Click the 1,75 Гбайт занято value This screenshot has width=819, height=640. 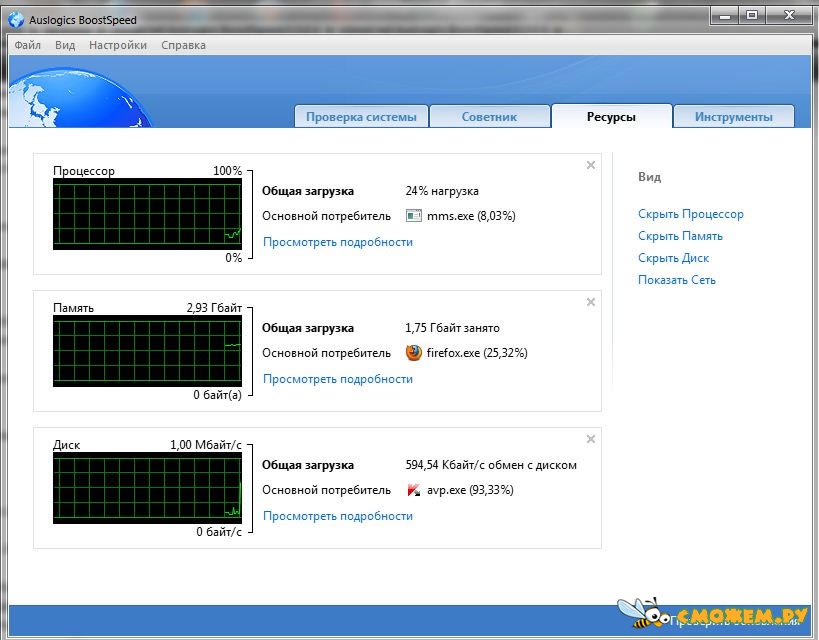[x=452, y=328]
